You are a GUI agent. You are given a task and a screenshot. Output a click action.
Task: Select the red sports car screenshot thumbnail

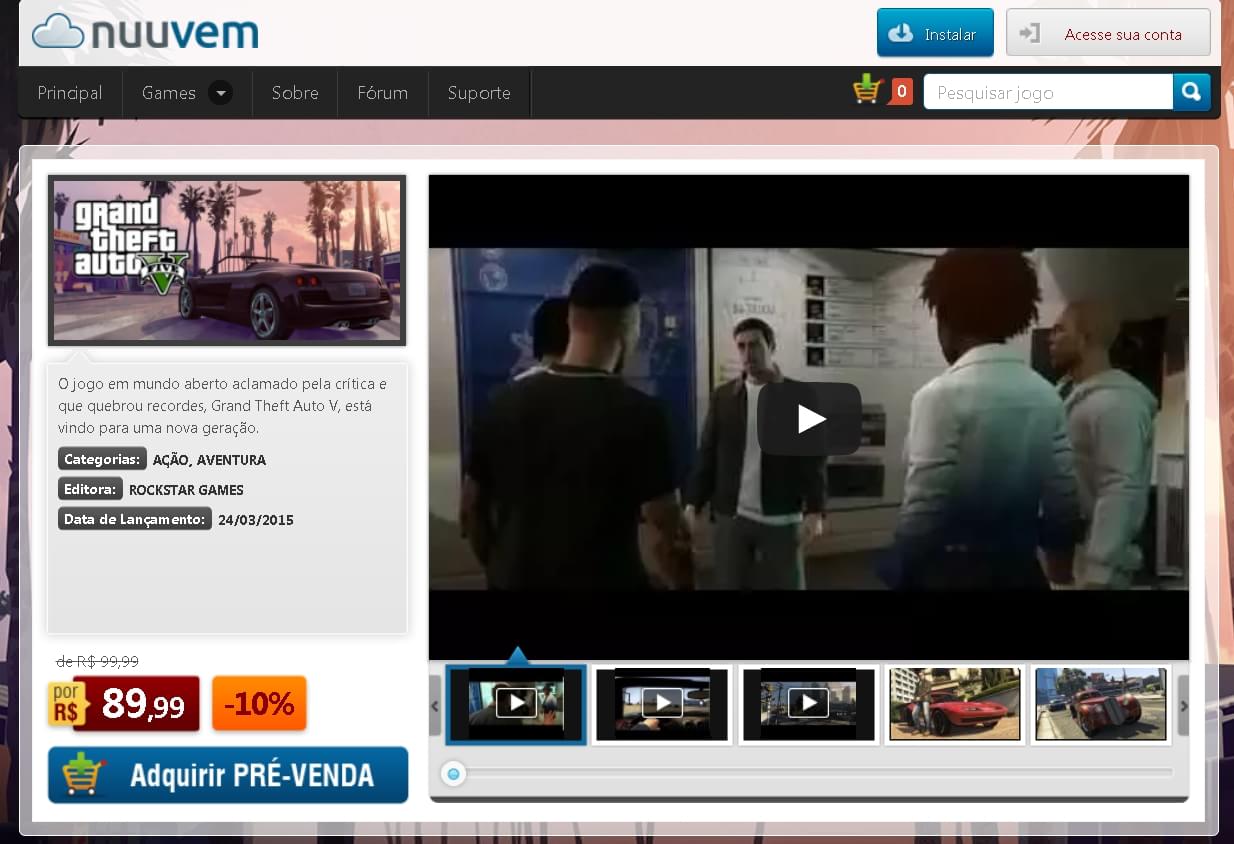tap(954, 704)
